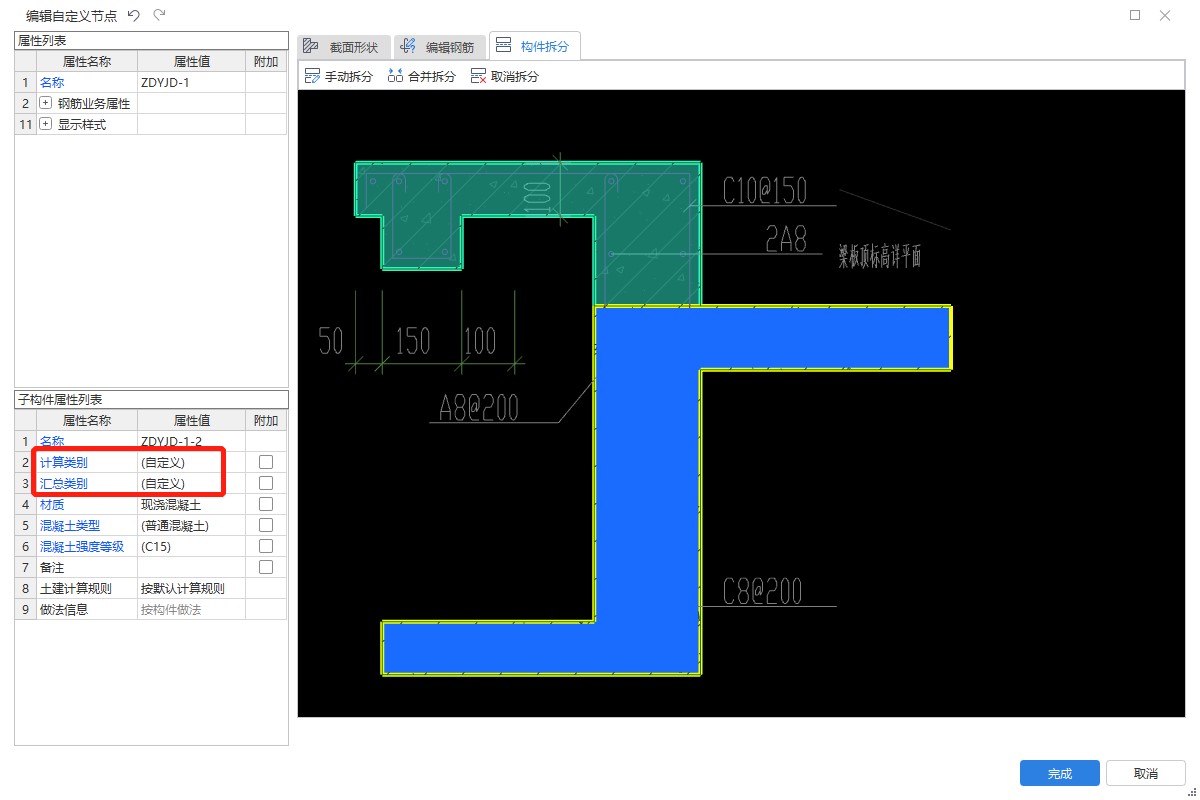Click the 150 dimension text
Screen dimensions: 1200x800
[413, 340]
